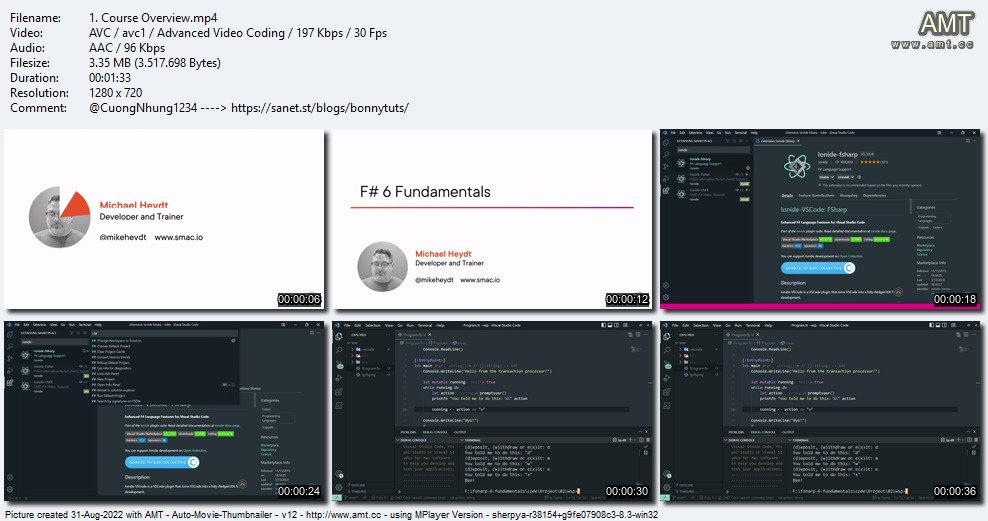Screen dimensions: 988x521
Task: Open Search activity icon in 00:00:30 frame
Action: coord(338,350)
